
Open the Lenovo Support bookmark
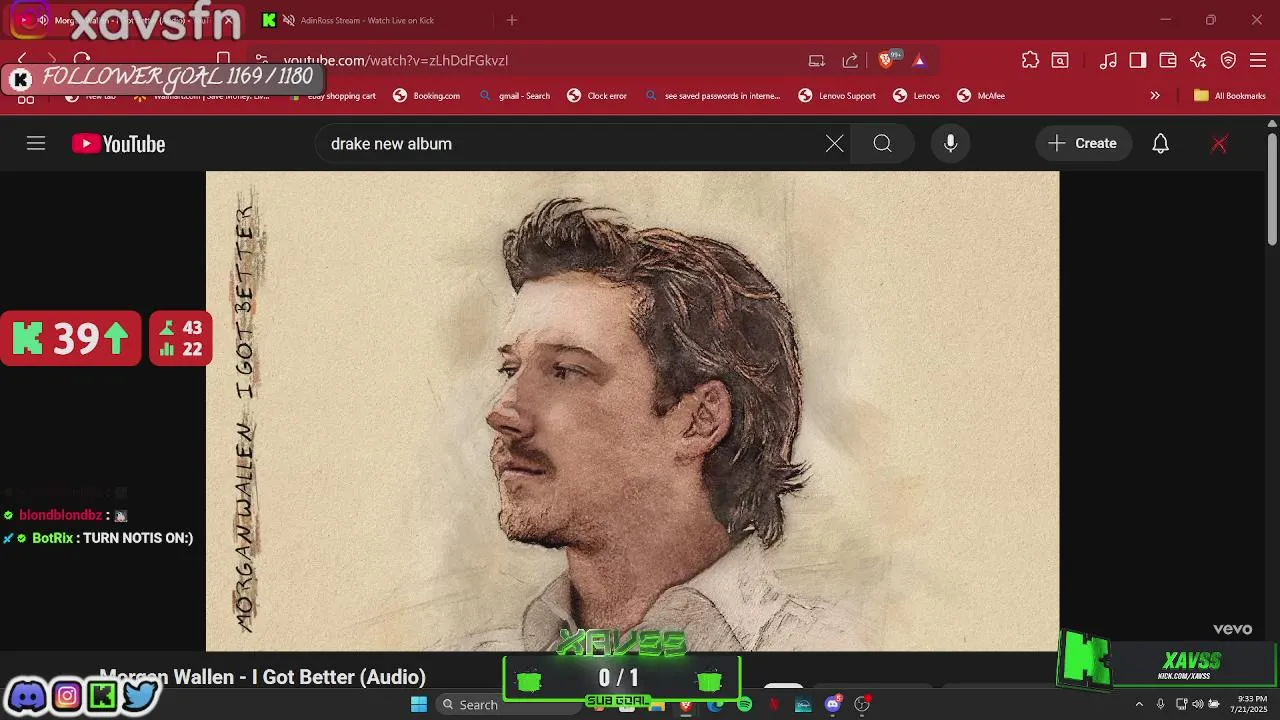tap(837, 96)
